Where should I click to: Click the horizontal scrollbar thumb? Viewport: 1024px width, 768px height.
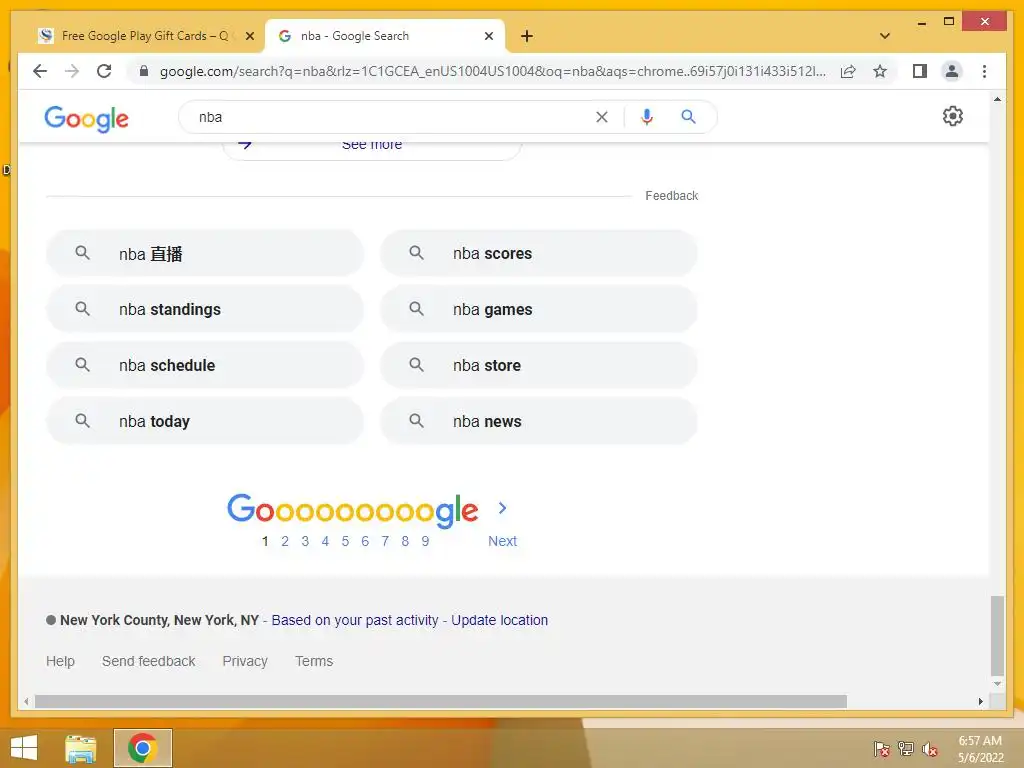tap(441, 701)
